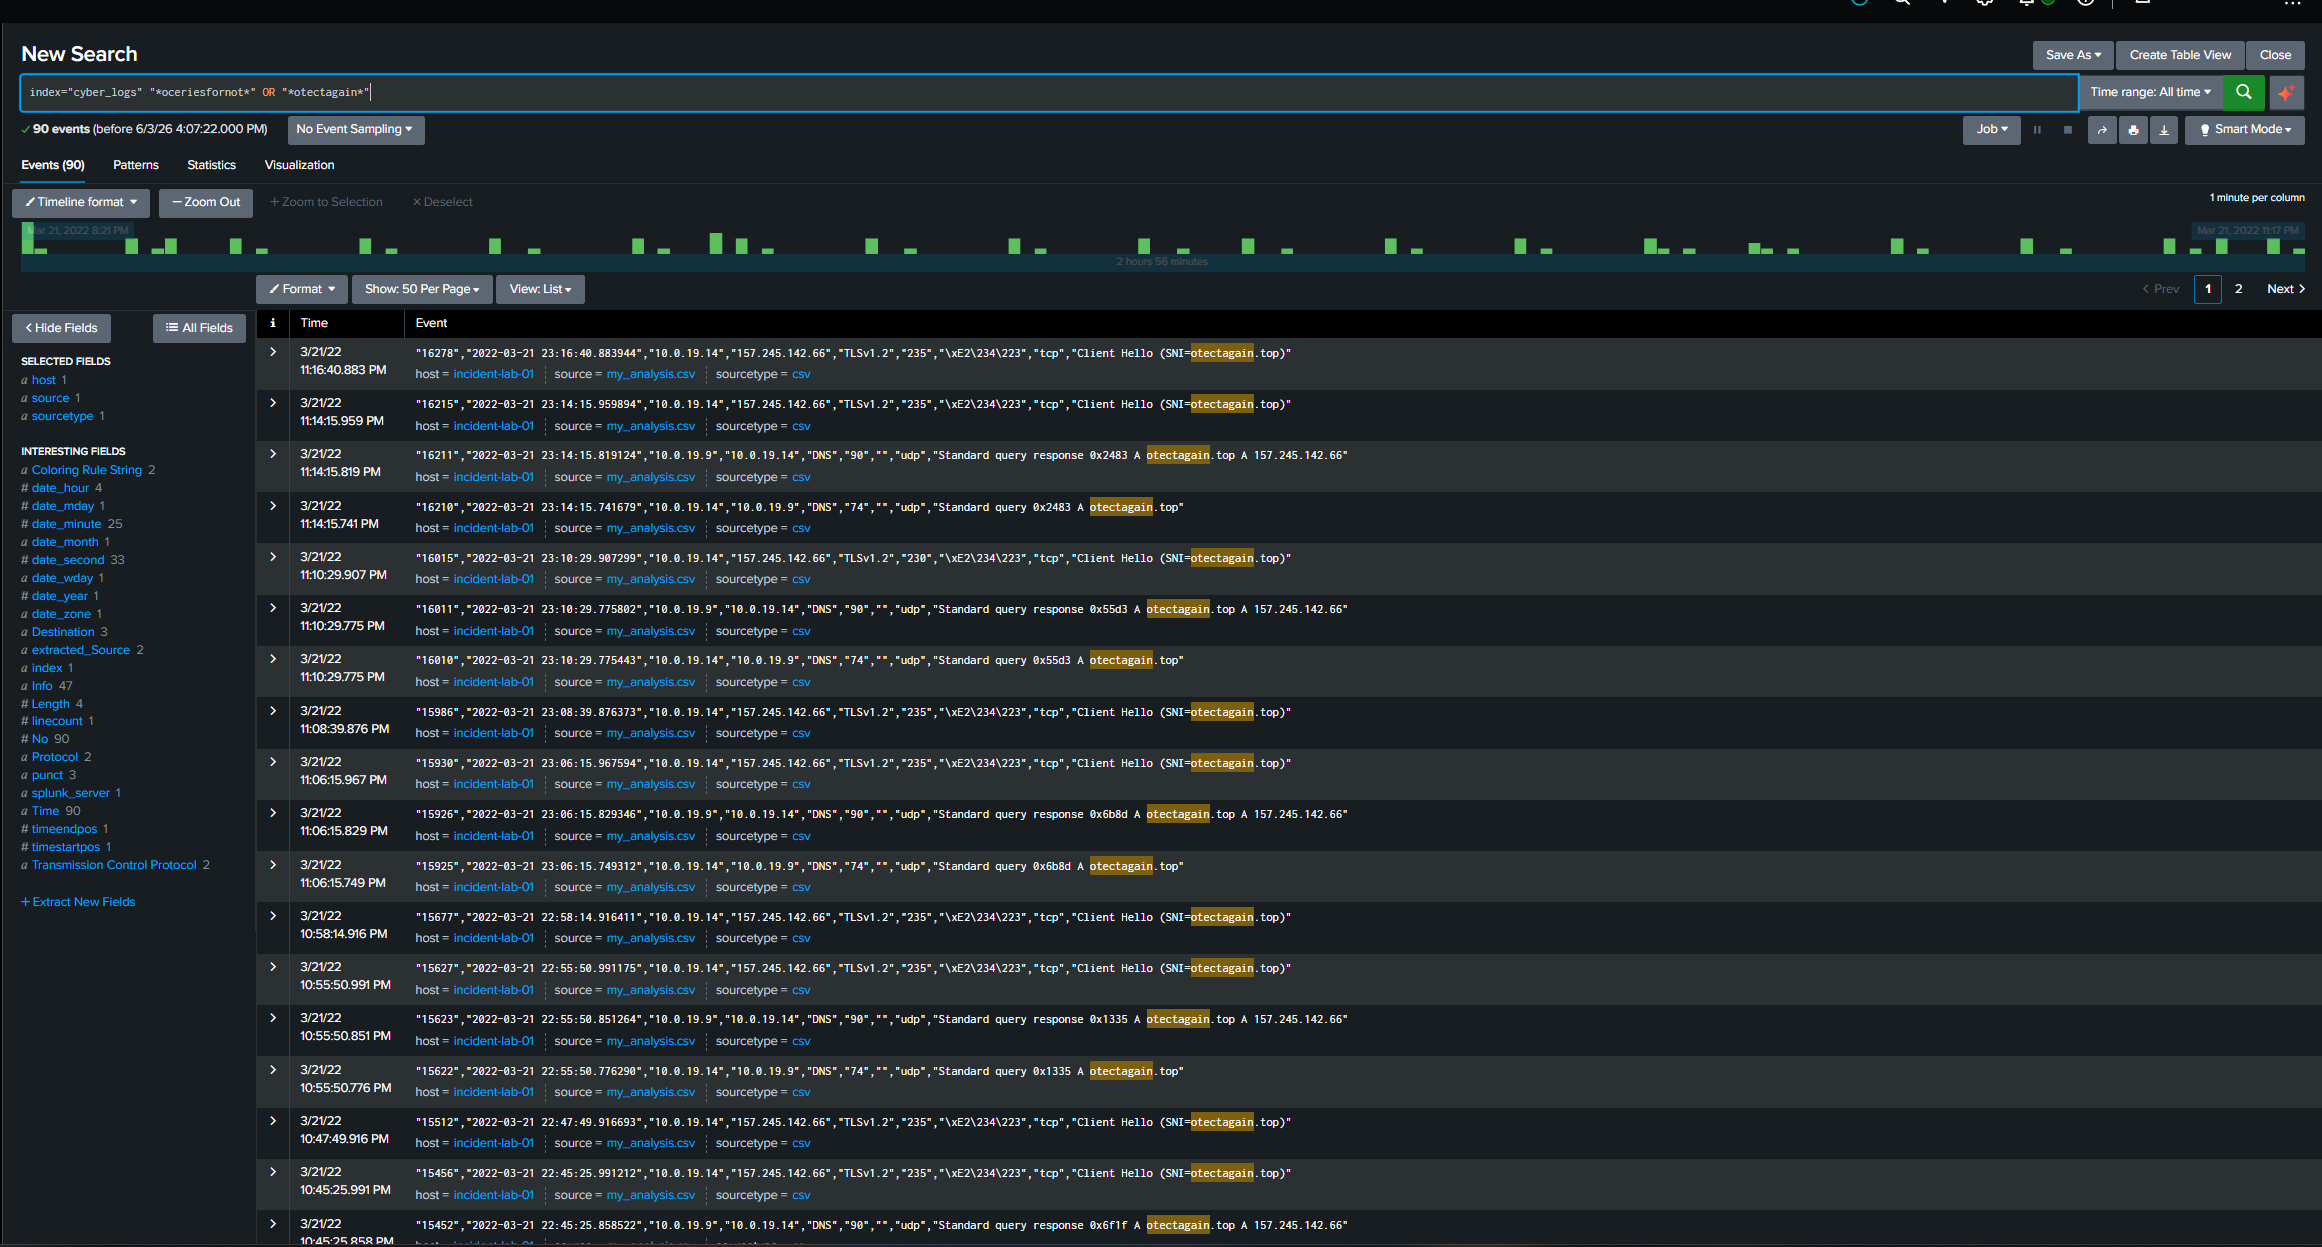Select the sourcetype field in sidebar
2322x1247 pixels.
point(62,416)
